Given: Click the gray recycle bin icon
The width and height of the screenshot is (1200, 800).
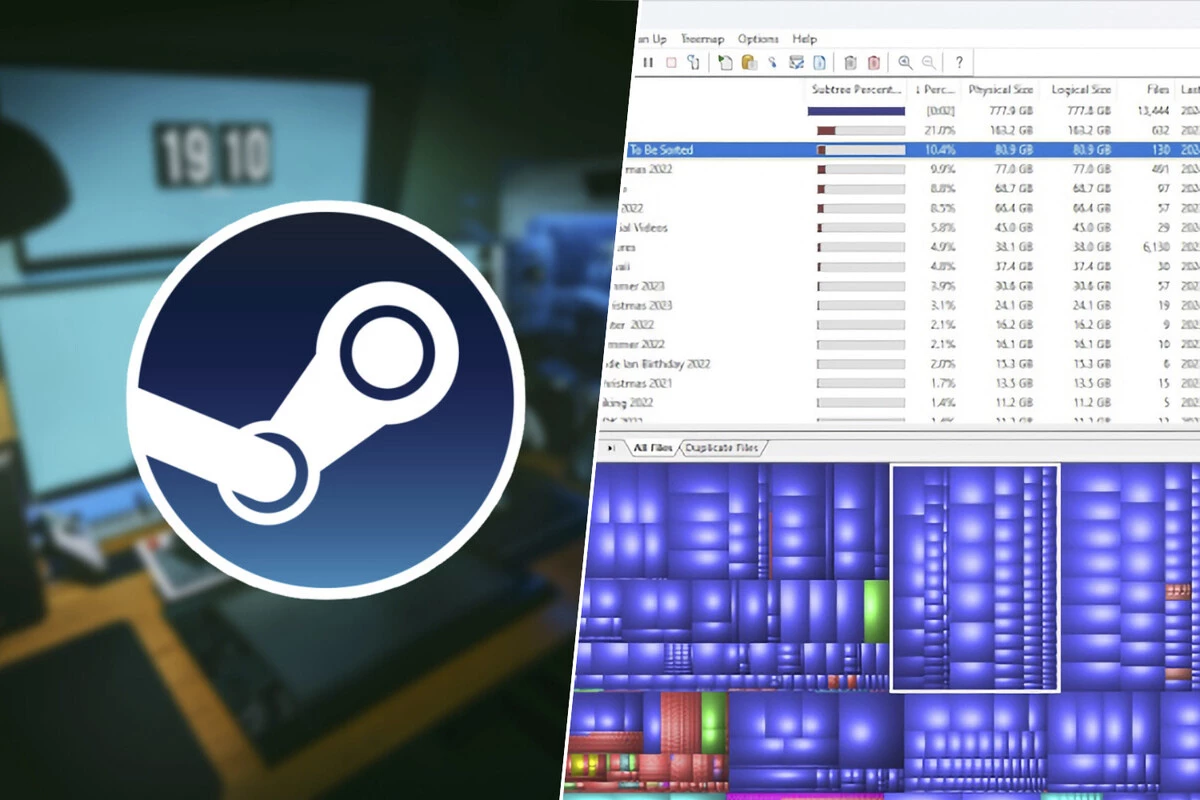Looking at the screenshot, I should click(850, 62).
